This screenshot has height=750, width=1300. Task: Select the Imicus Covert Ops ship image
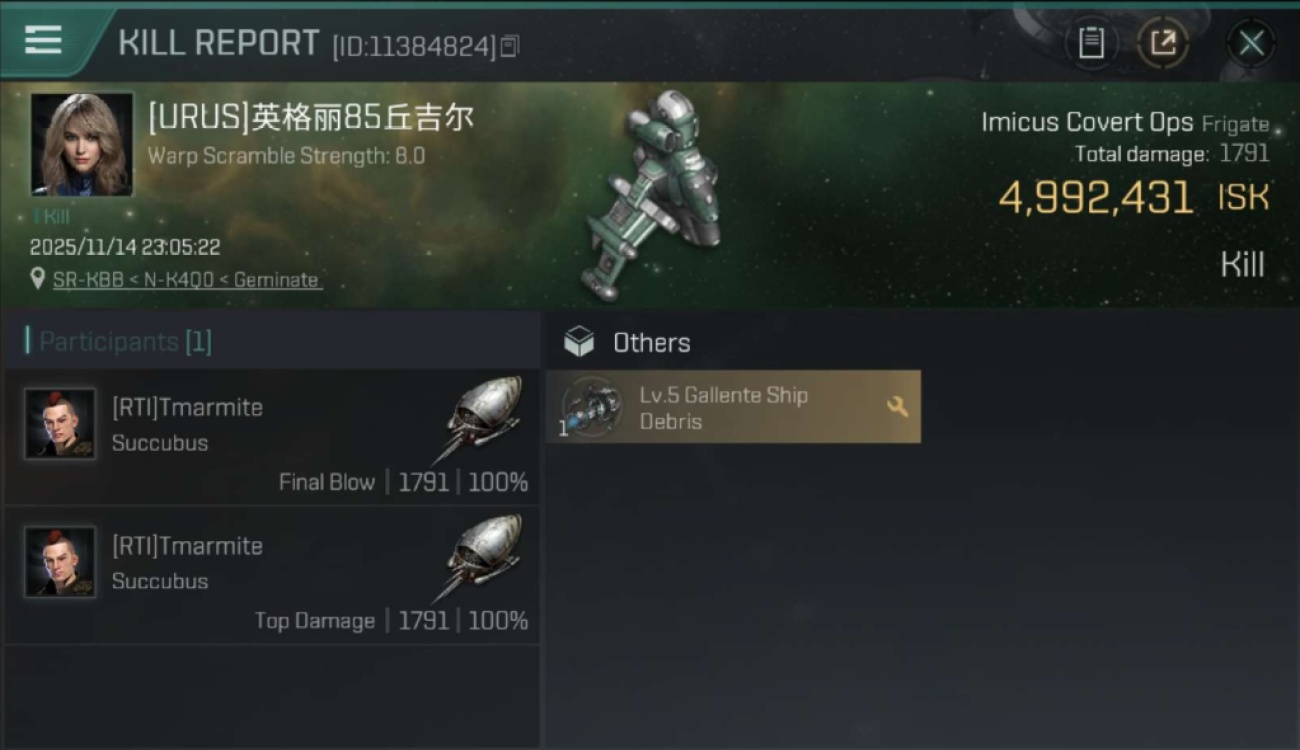[x=654, y=195]
